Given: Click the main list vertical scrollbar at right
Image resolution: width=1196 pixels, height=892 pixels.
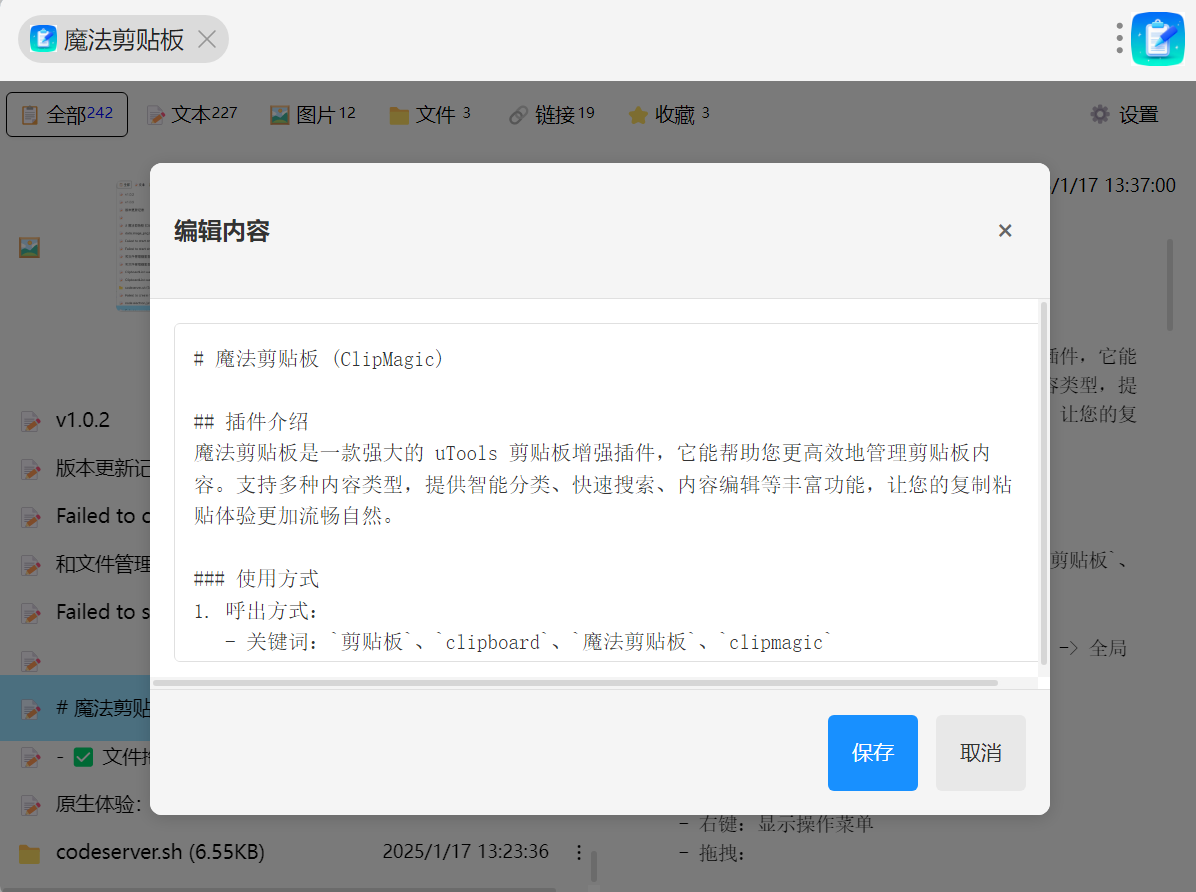Looking at the screenshot, I should click(1169, 285).
